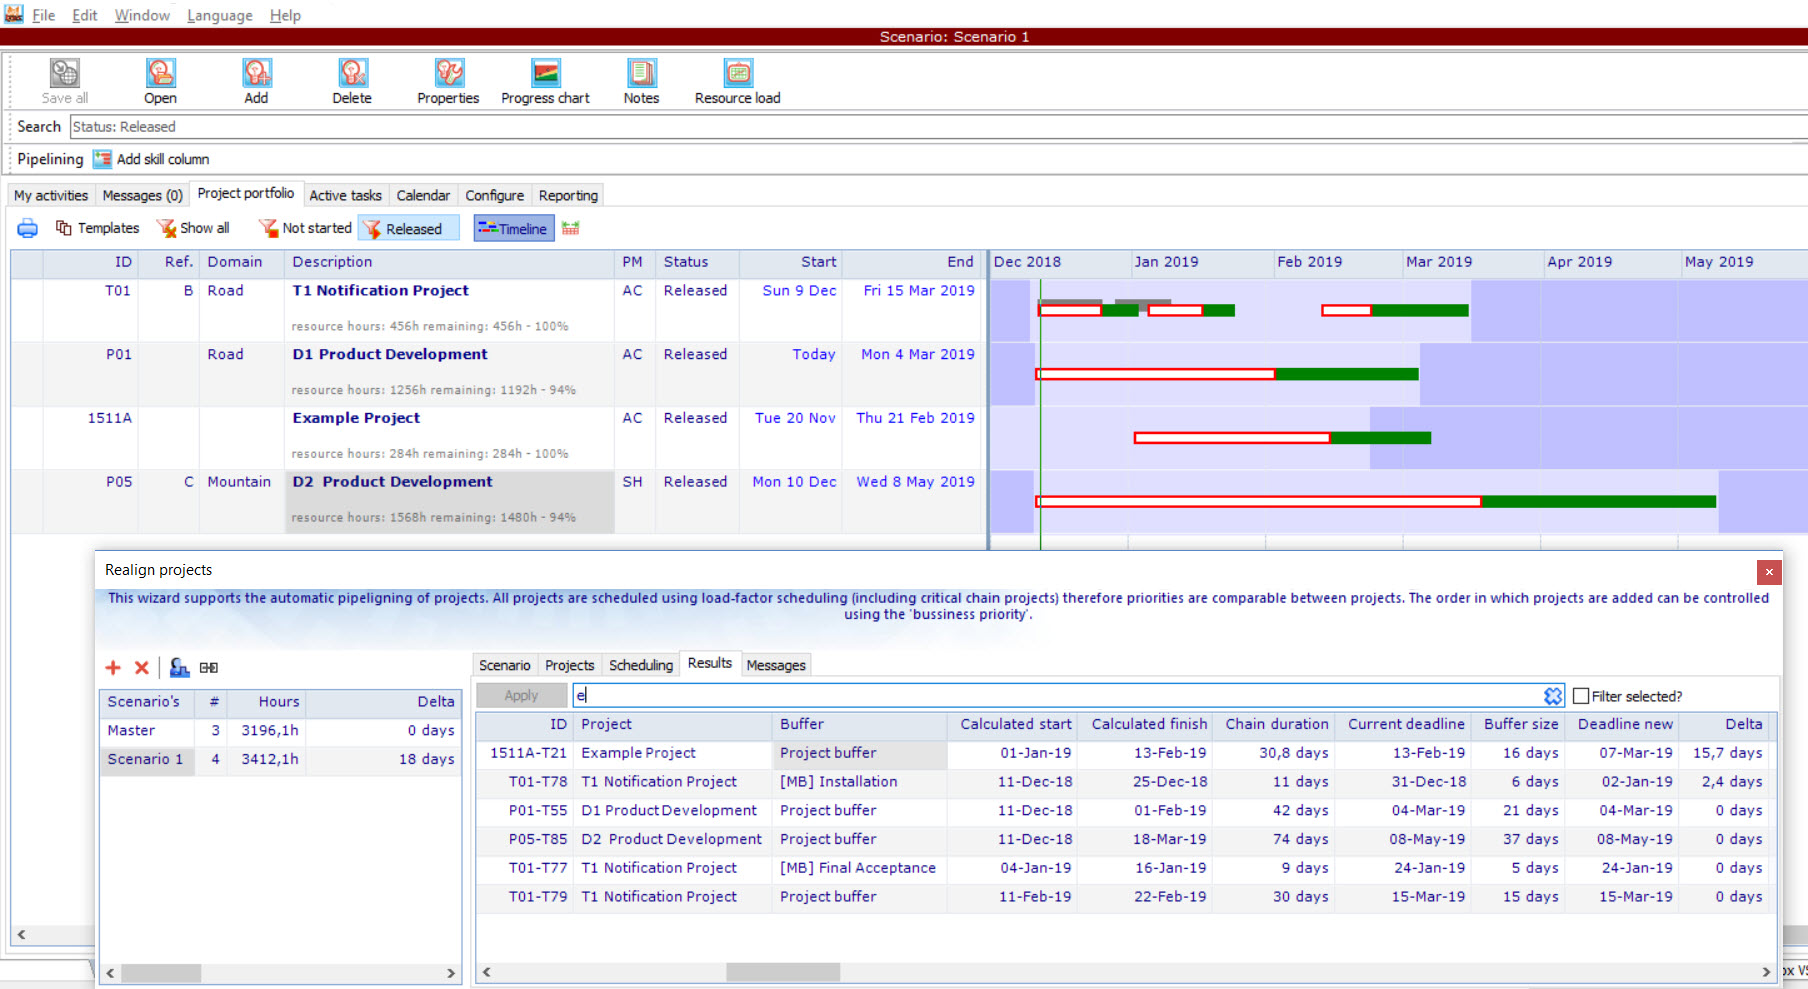Enable the Filter selected checkbox
This screenshot has width=1808, height=989.
(1581, 696)
